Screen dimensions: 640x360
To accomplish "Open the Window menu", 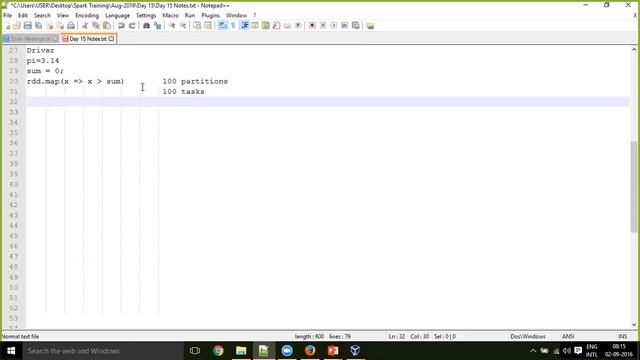I will (236, 16).
